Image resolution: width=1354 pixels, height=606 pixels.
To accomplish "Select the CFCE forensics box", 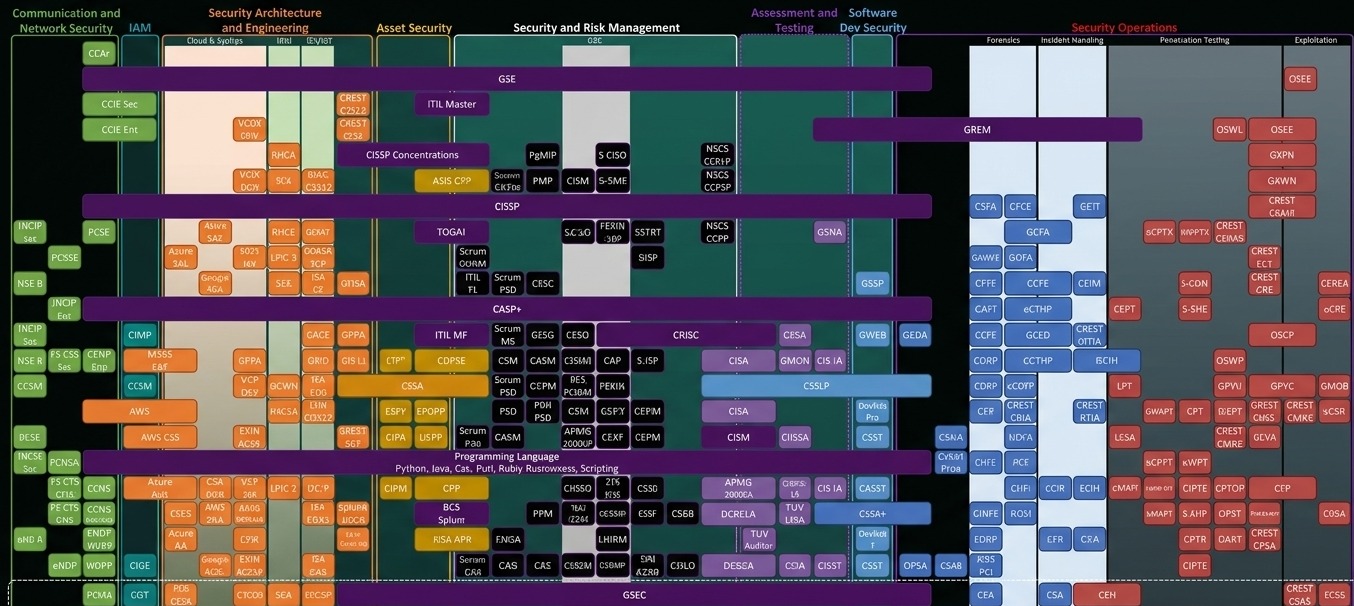I will (x=1020, y=207).
